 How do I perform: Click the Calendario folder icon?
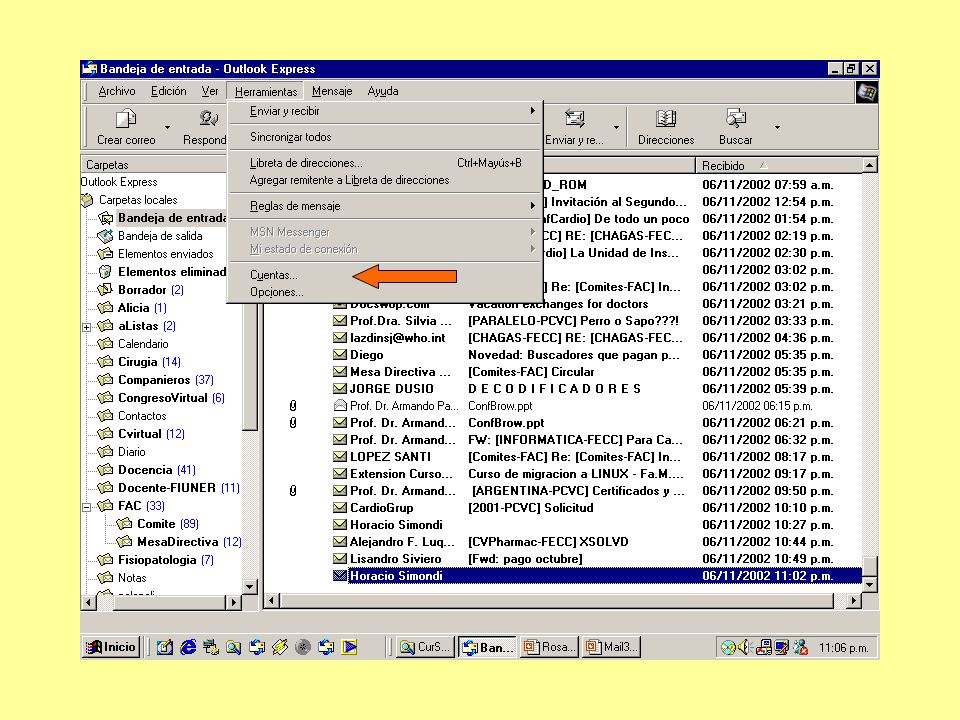105,343
